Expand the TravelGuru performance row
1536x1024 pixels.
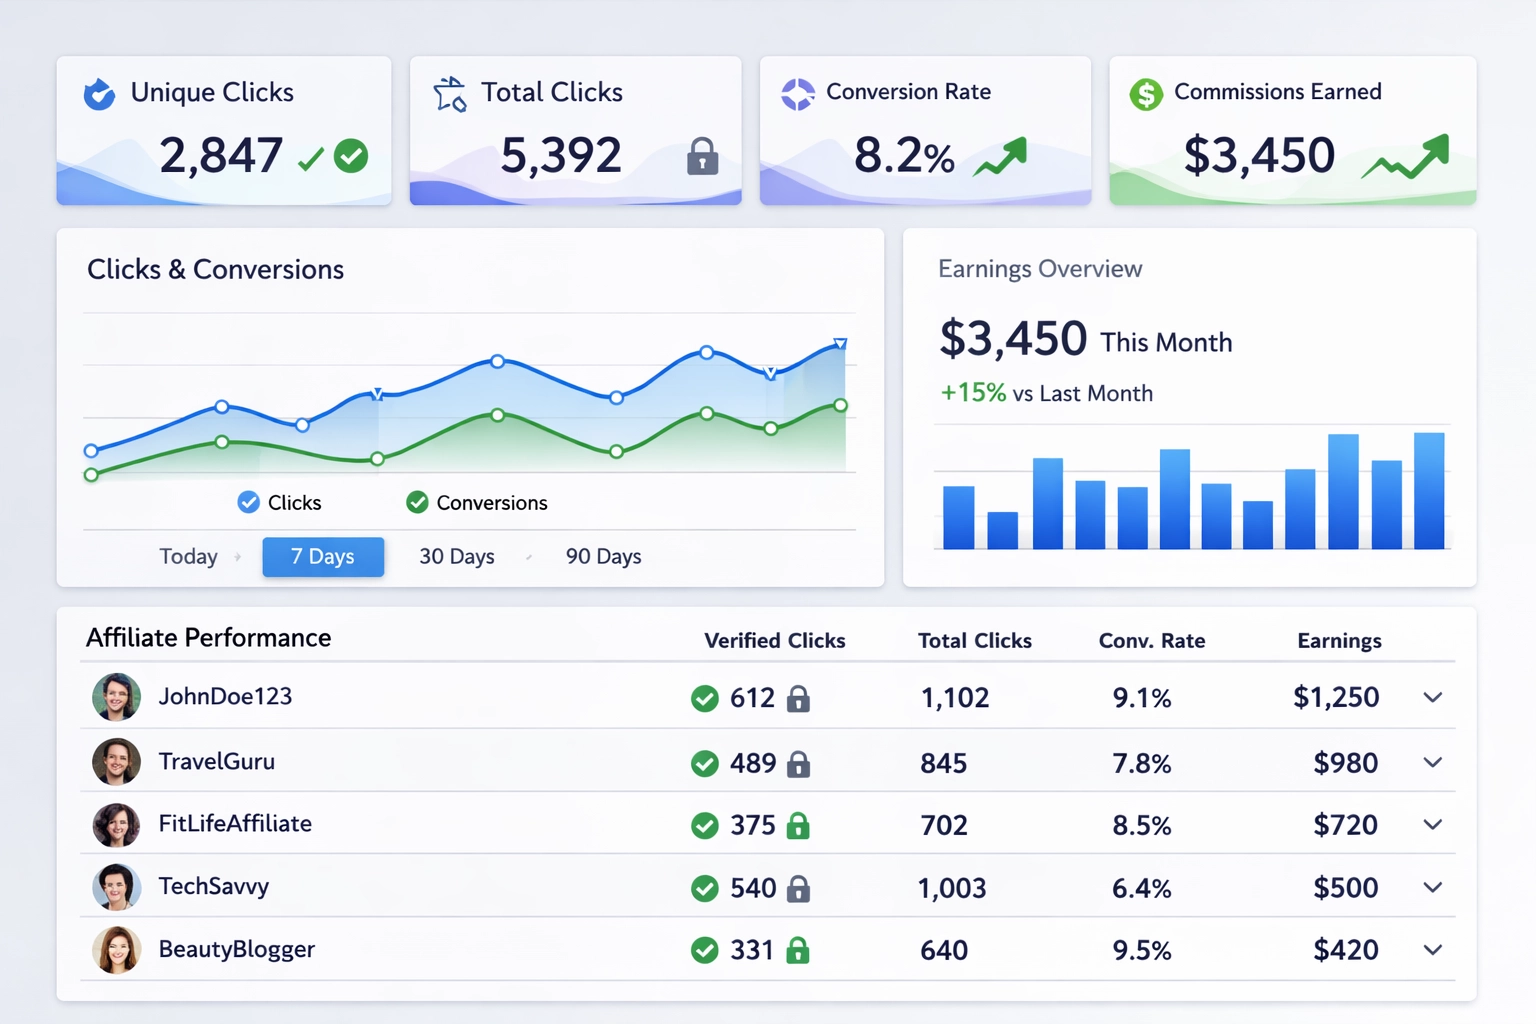[1432, 761]
